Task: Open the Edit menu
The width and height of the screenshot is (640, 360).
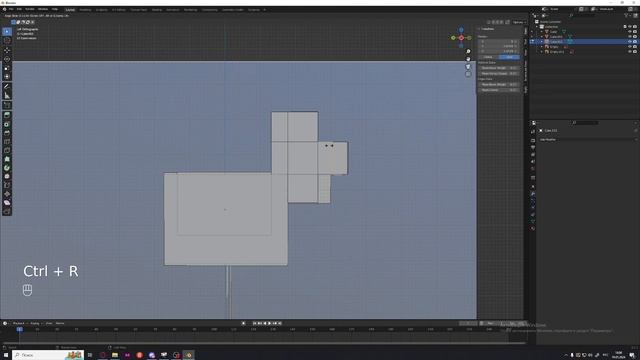Action: 19,9
